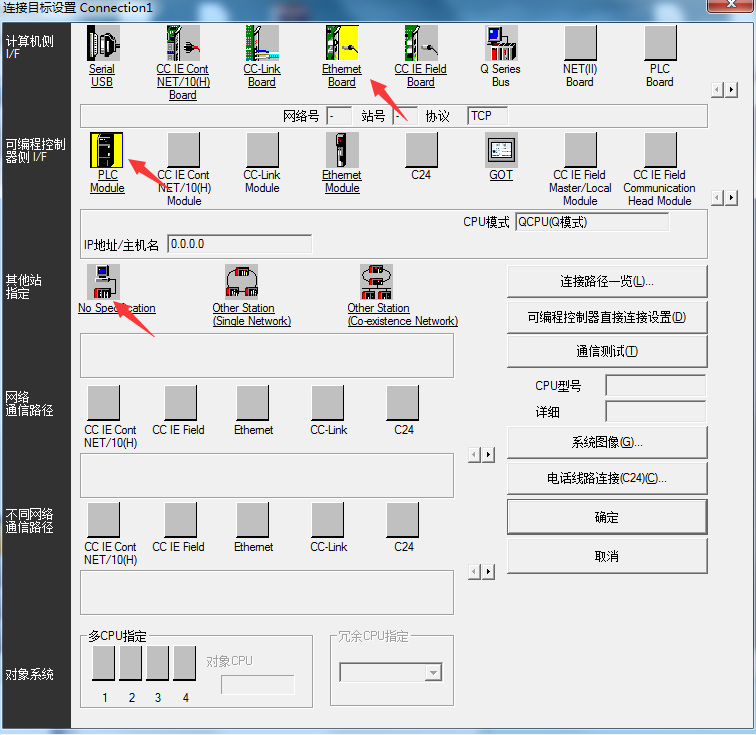Run the 通信测试 communication test
756x735 pixels.
[607, 351]
